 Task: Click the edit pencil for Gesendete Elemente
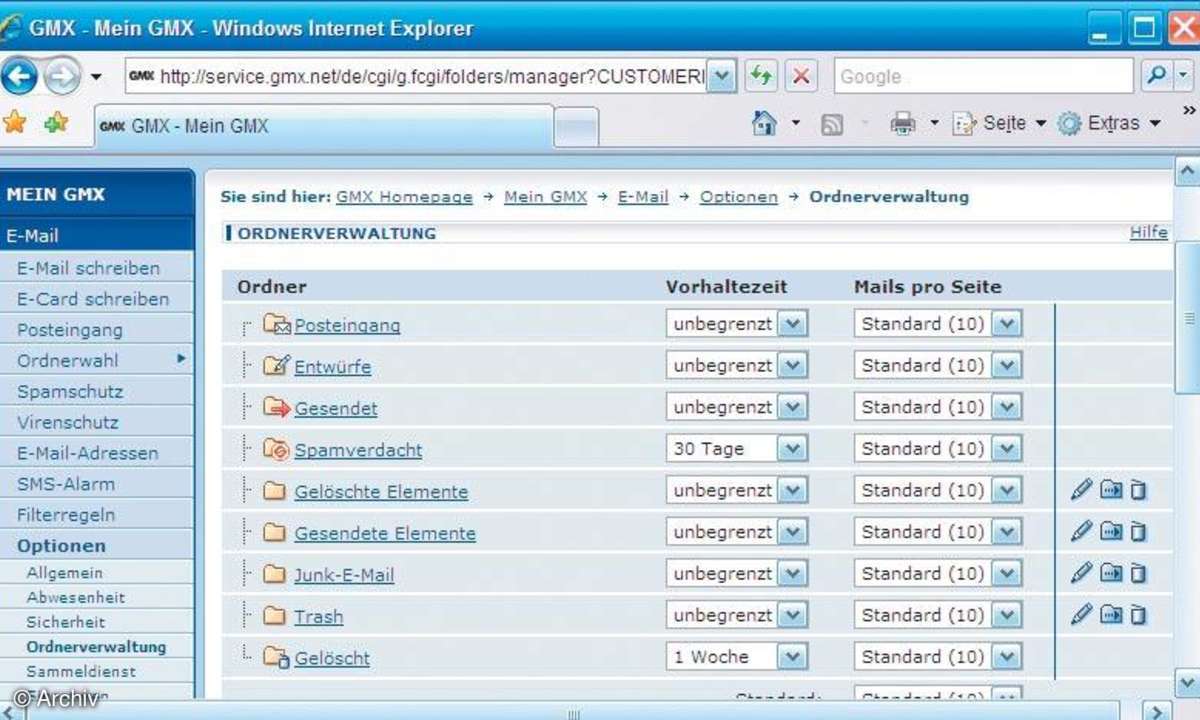[1081, 531]
